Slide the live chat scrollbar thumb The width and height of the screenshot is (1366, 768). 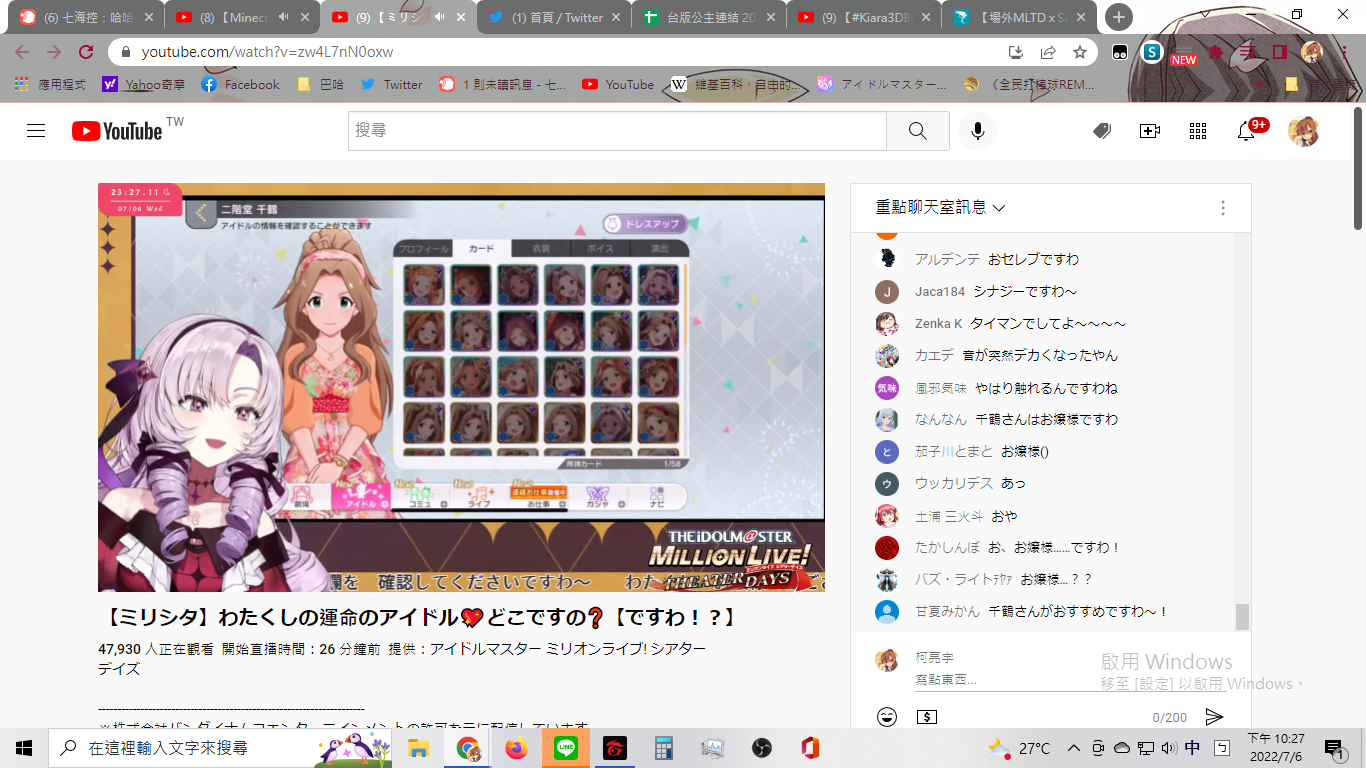click(1242, 617)
